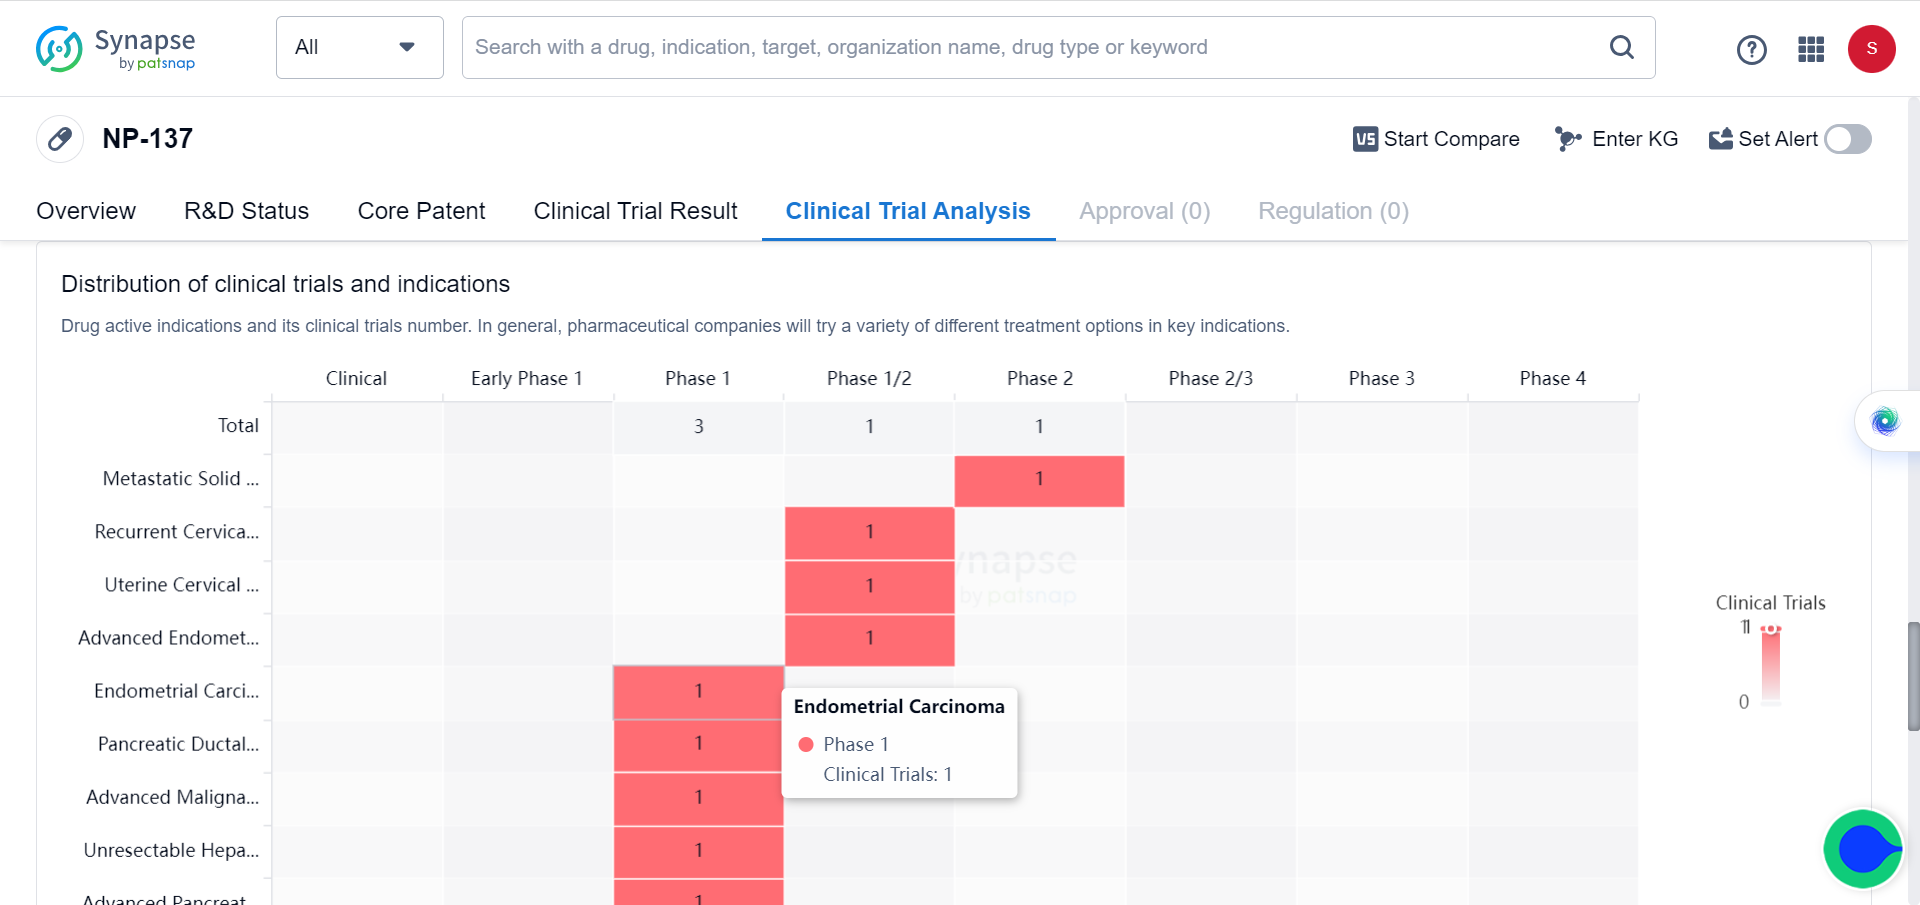Click the floating swirl assistant icon on the right edge
1920x905 pixels.
point(1885,421)
